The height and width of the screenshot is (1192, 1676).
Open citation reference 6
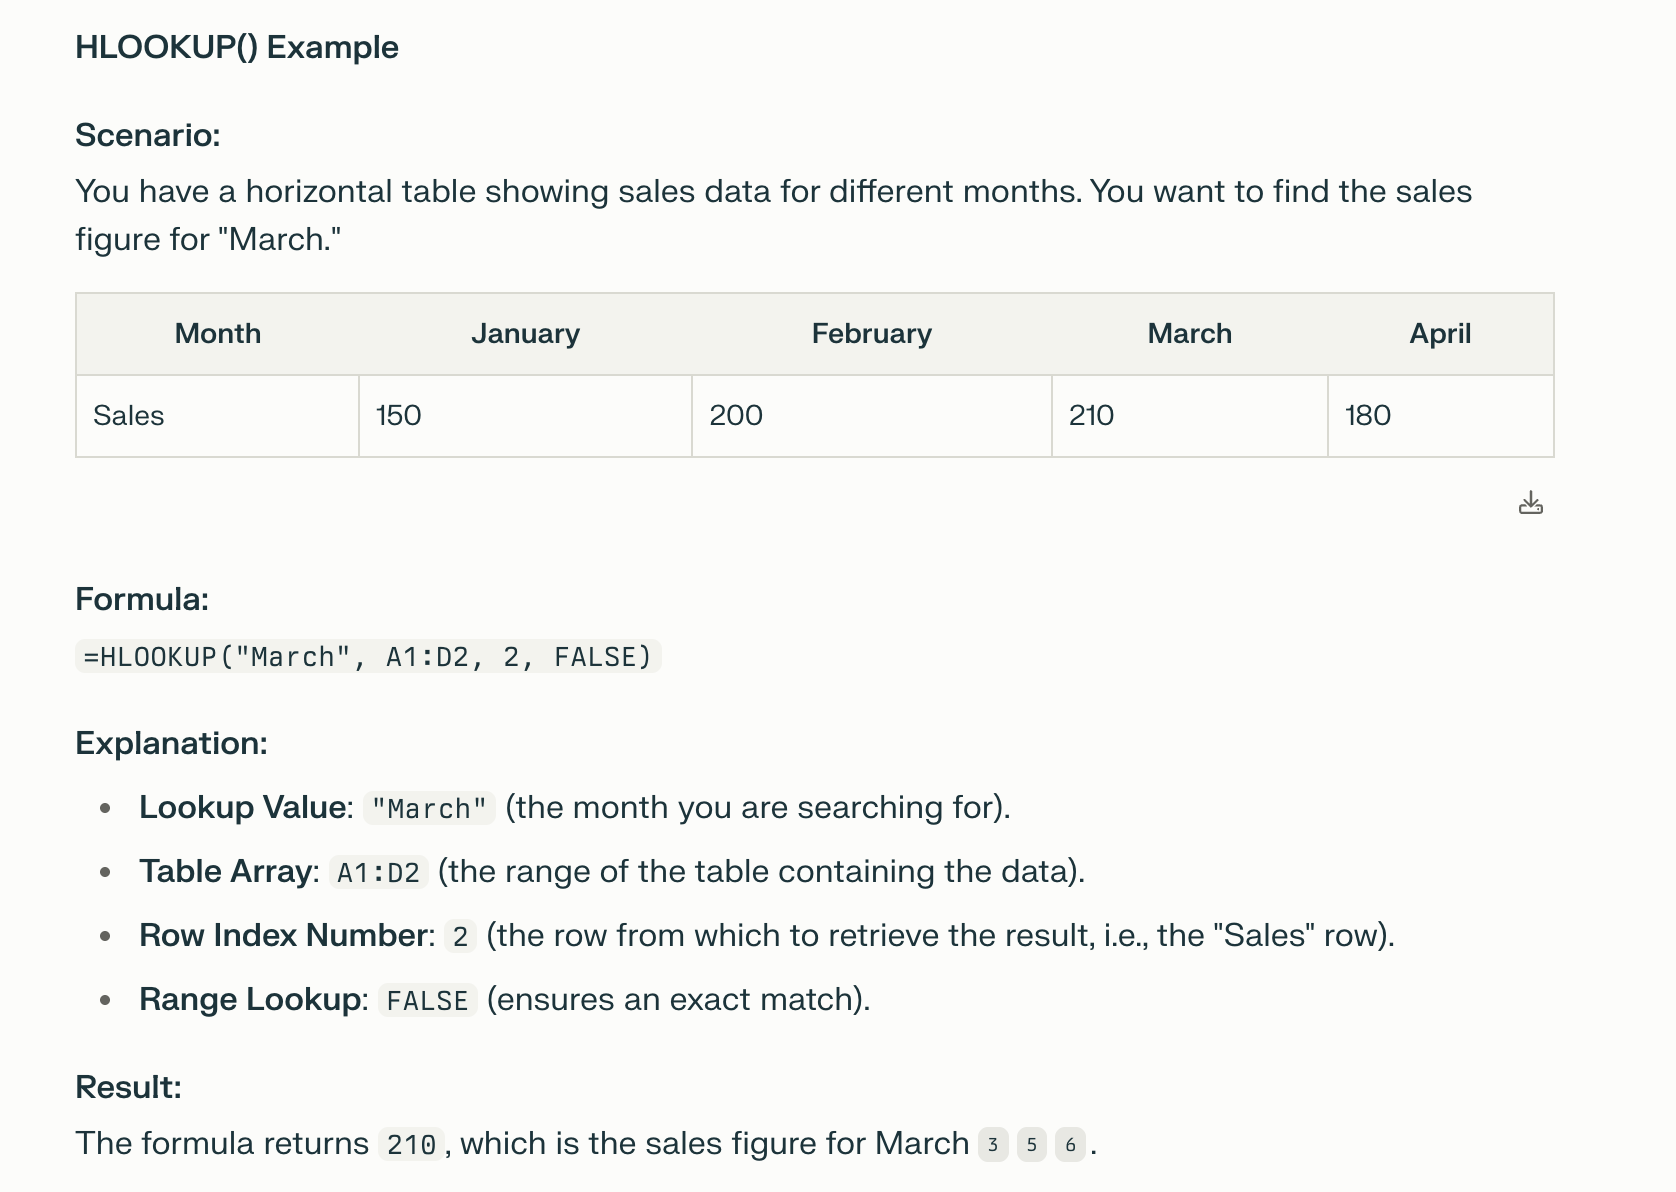coord(1070,1144)
